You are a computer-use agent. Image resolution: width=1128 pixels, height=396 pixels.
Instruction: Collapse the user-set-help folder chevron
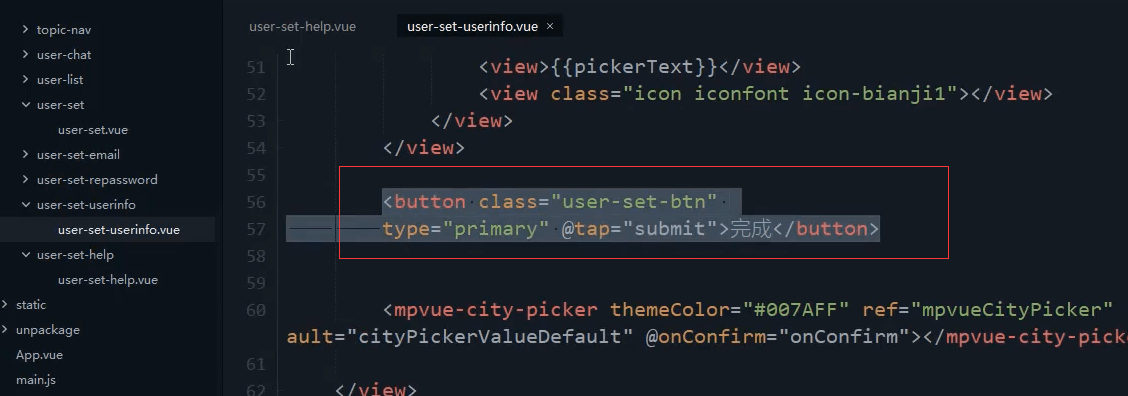pyautogui.click(x=26, y=255)
